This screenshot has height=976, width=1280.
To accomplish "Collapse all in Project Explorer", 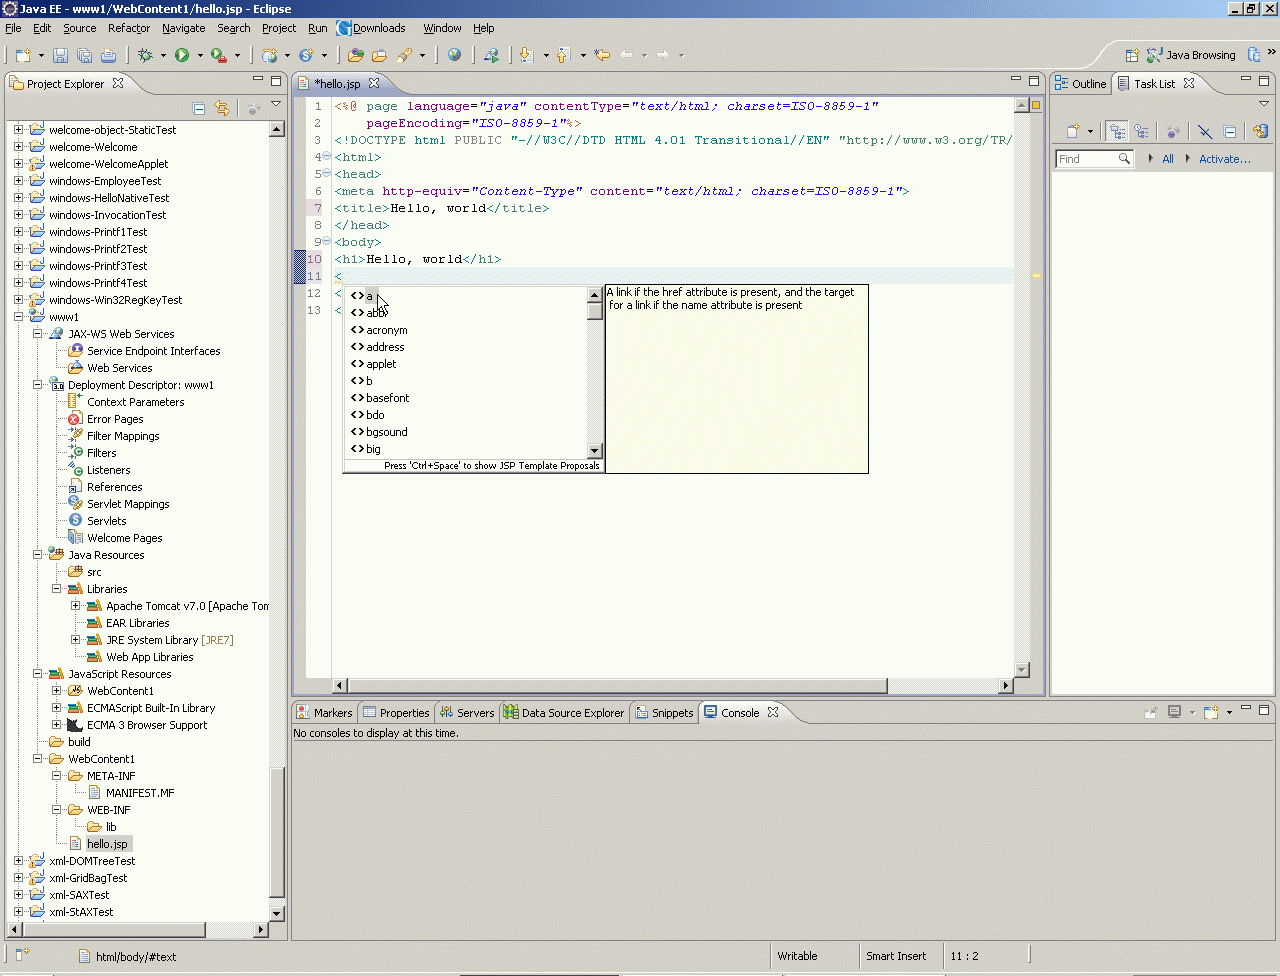I will point(199,108).
